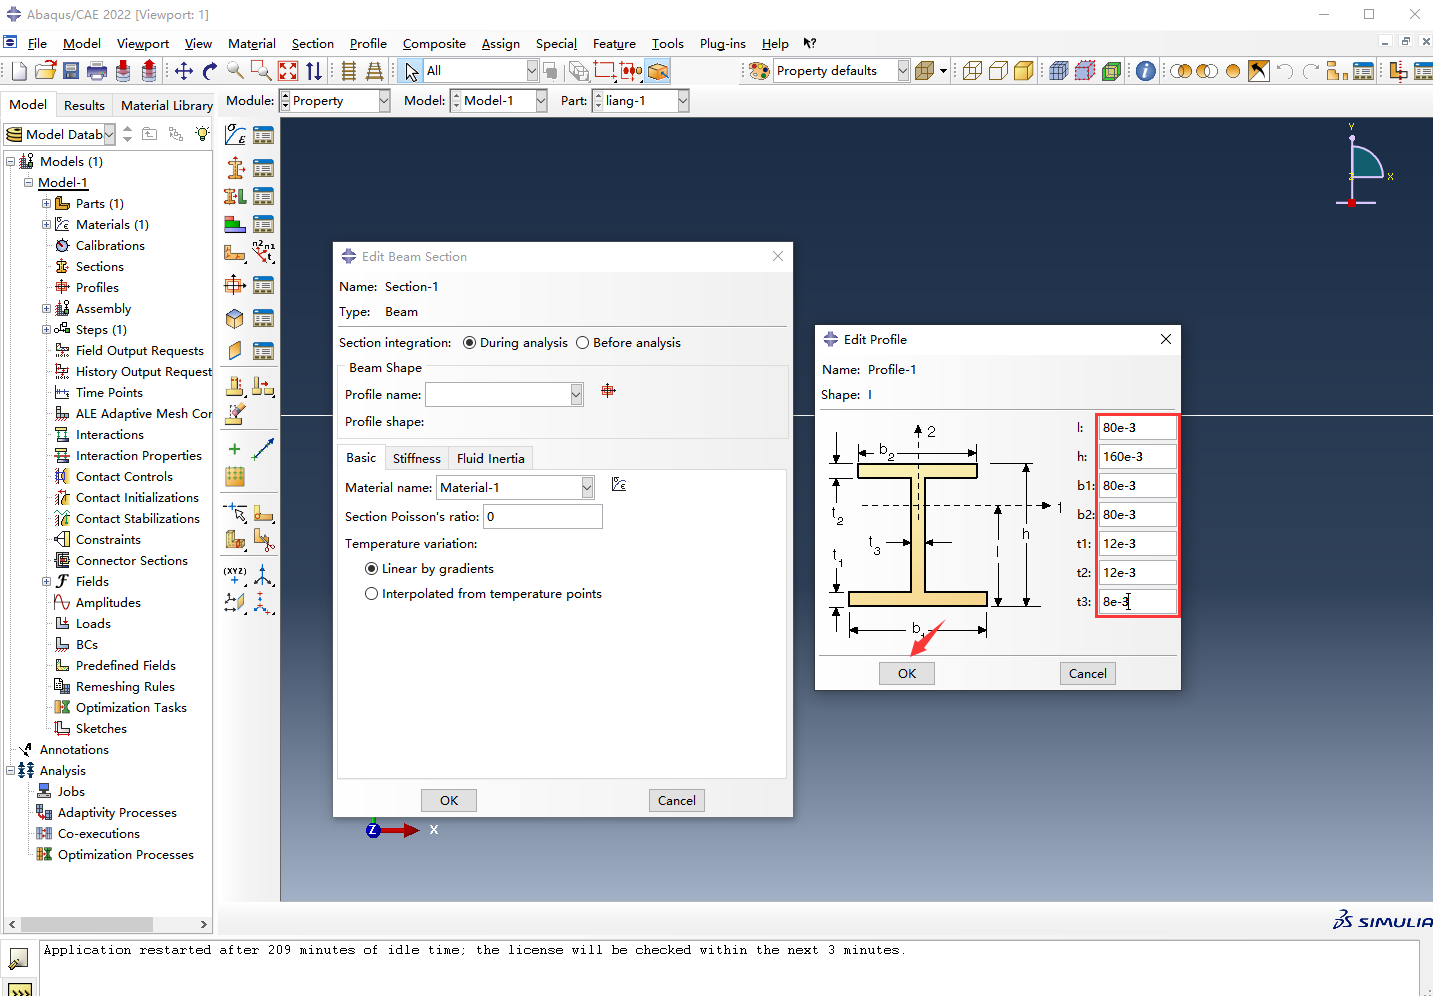Switch to the Stiffness tab
This screenshot has height=996, width=1433.
click(x=416, y=458)
